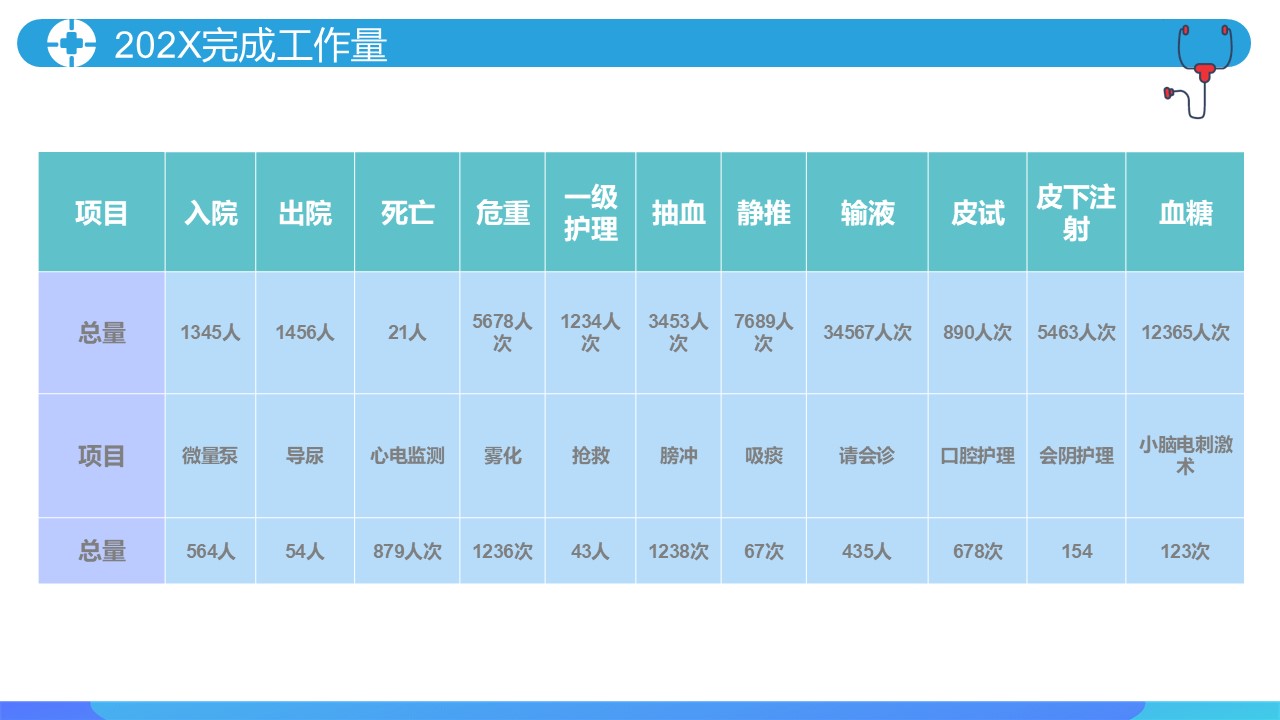The image size is (1280, 720).
Task: Select the 1234人次 cell
Action: tap(591, 333)
